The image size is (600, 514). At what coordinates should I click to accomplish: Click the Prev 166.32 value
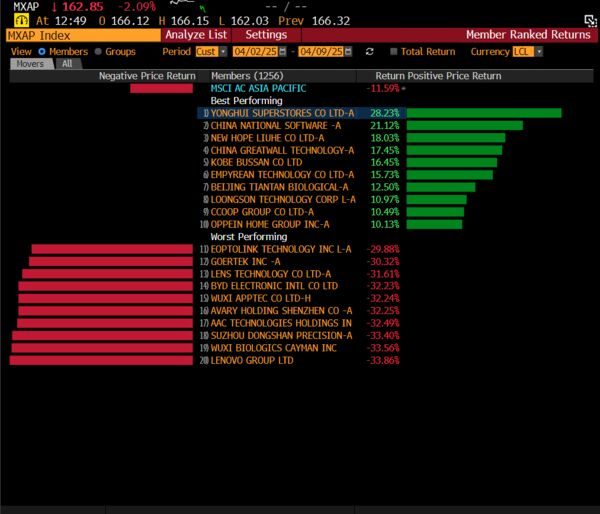pos(331,21)
